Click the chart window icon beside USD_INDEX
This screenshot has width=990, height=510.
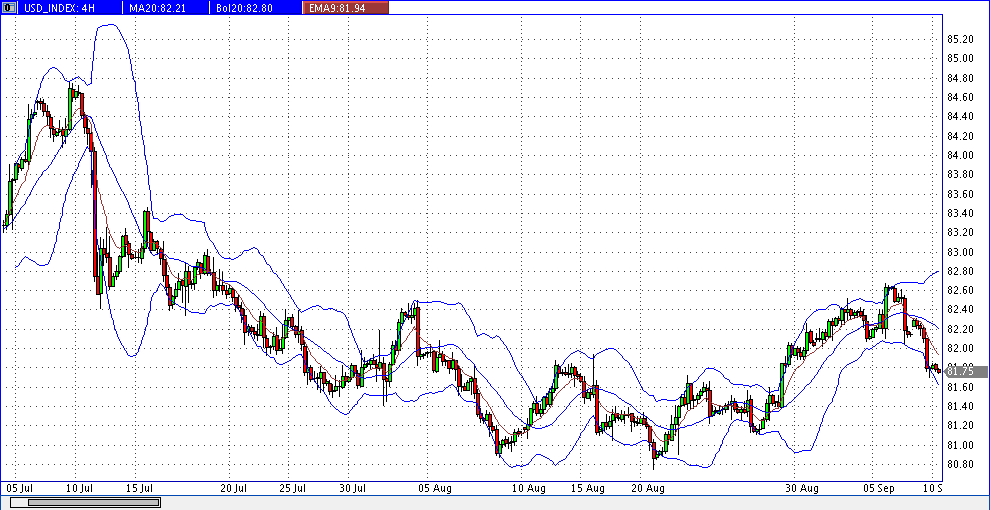pos(9,8)
